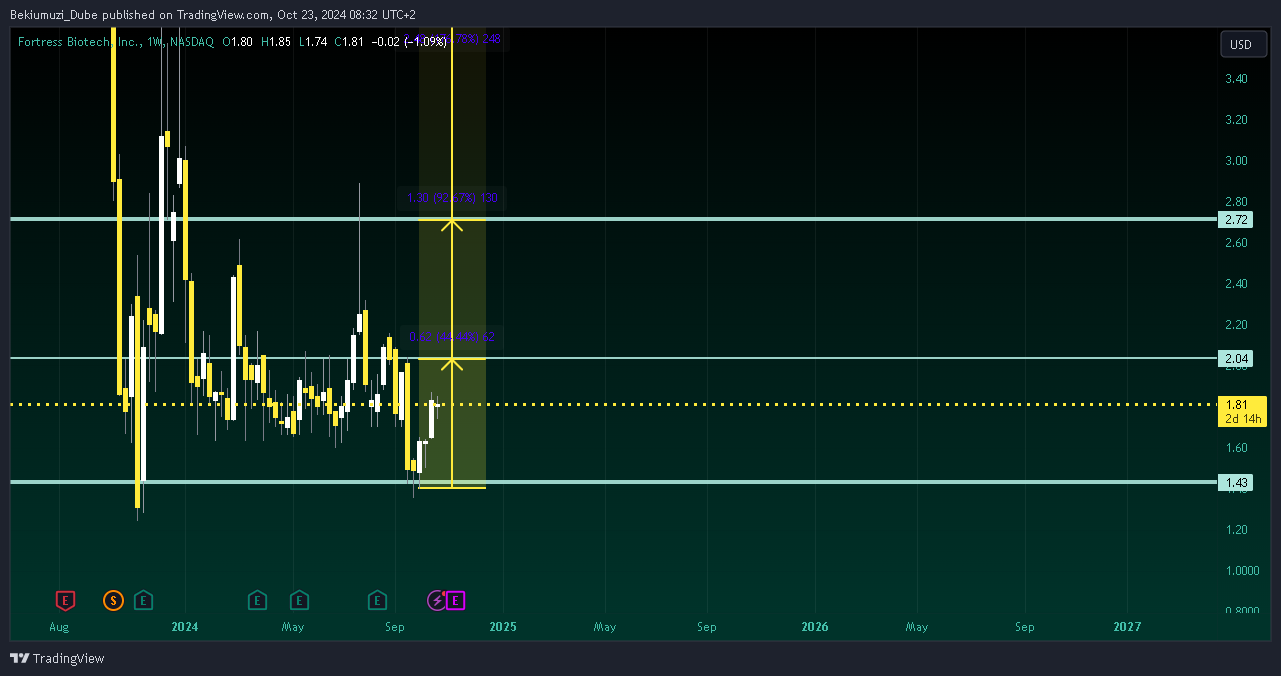Click the 1.60 price axis tick
Image resolution: width=1281 pixels, height=676 pixels.
click(x=1235, y=448)
